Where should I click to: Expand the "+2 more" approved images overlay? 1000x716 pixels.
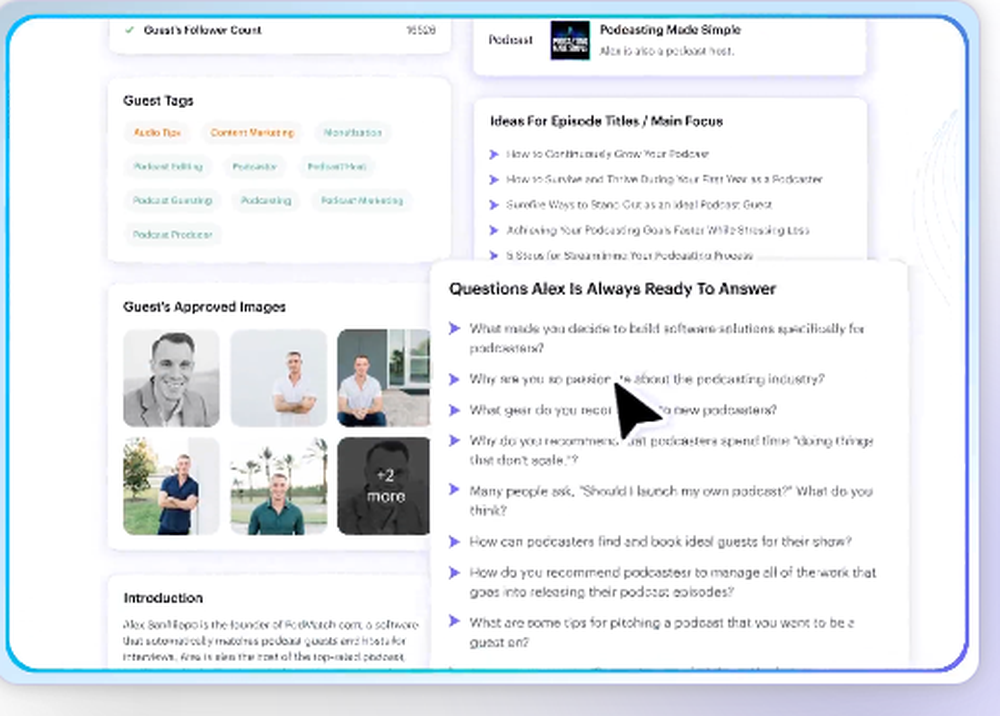pos(385,486)
